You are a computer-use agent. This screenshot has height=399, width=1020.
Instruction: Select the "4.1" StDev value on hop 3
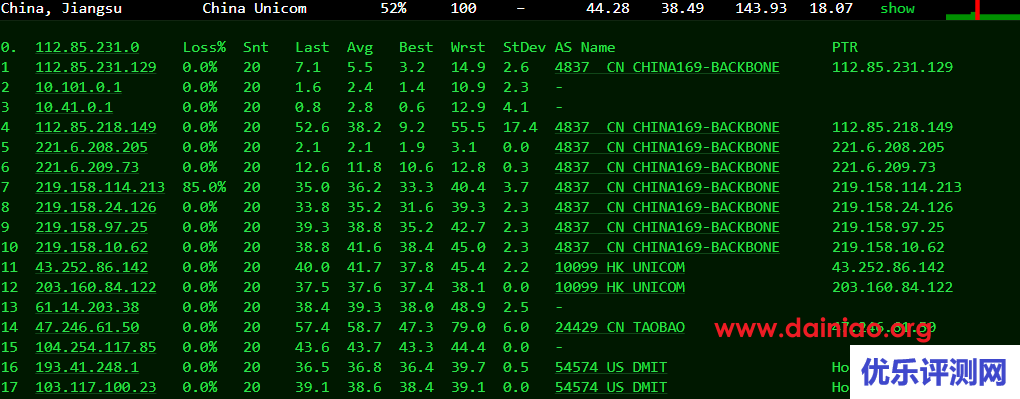tap(516, 107)
